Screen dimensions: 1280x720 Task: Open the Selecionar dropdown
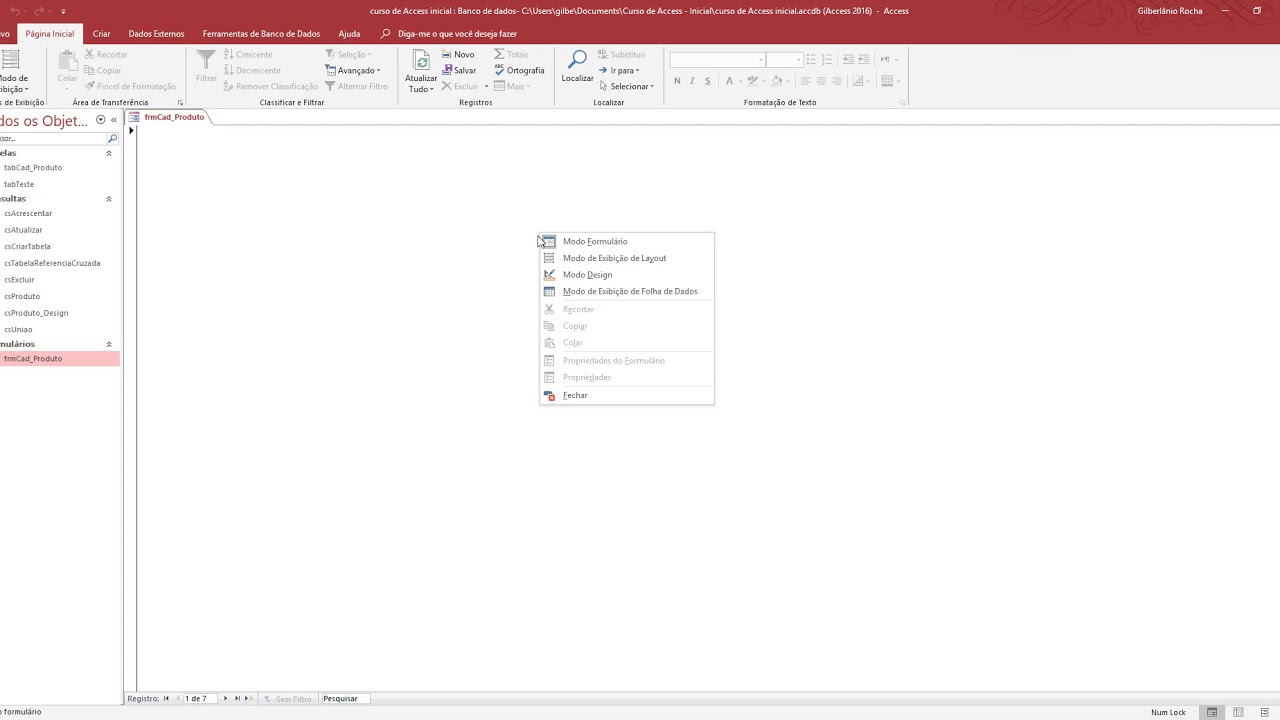[x=625, y=87]
